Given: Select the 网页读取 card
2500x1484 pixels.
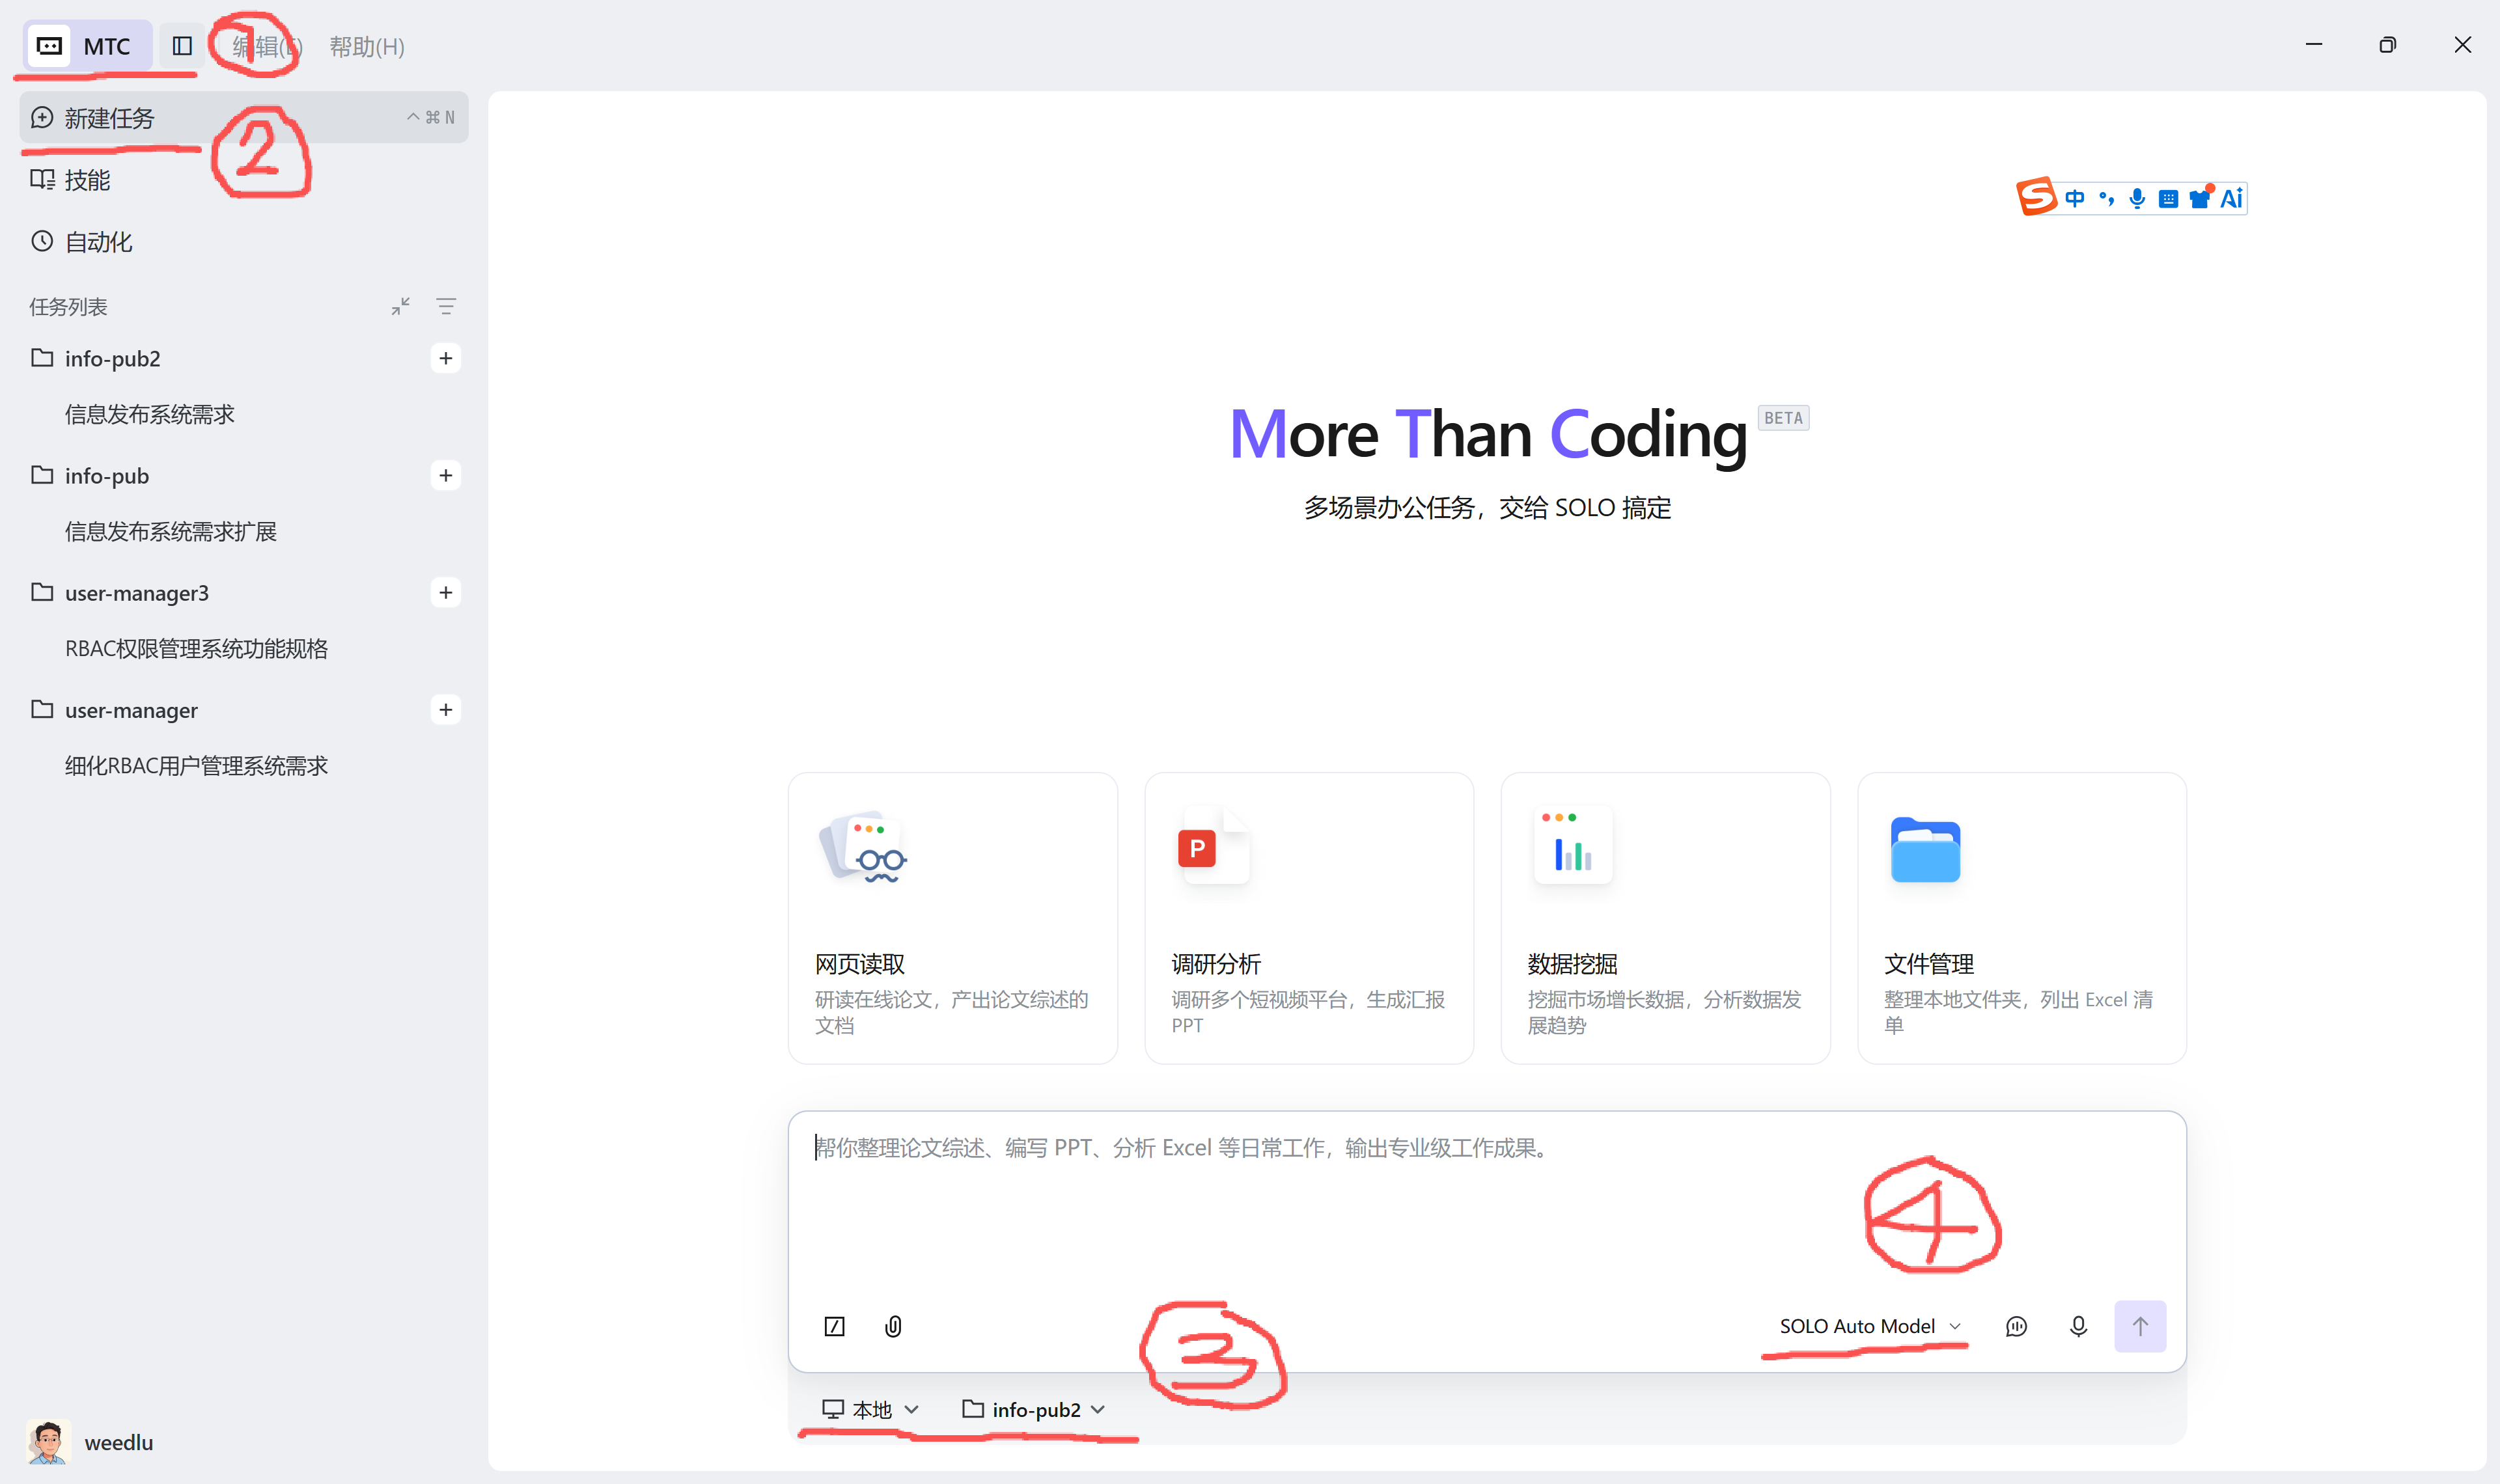Looking at the screenshot, I should coord(952,917).
